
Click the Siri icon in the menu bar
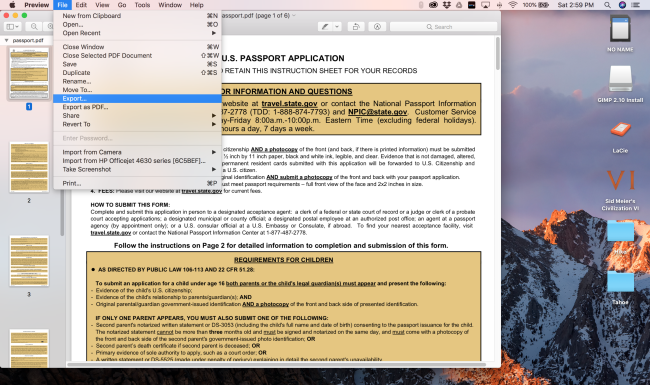point(622,5)
